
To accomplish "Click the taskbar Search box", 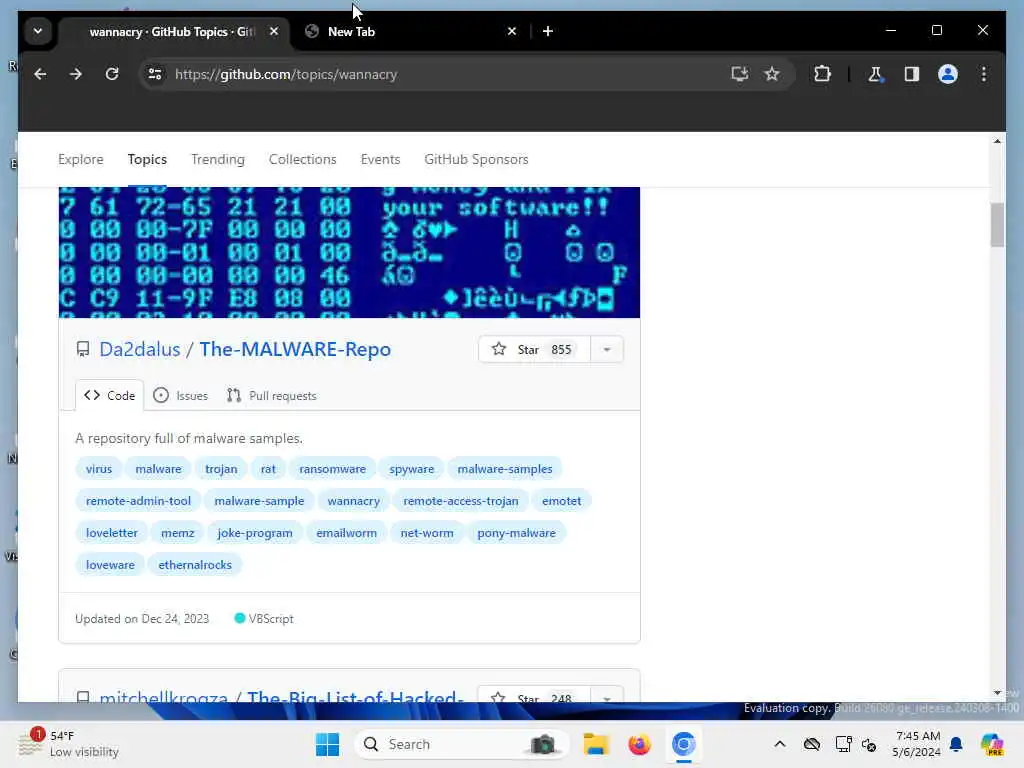I will click(x=461, y=744).
